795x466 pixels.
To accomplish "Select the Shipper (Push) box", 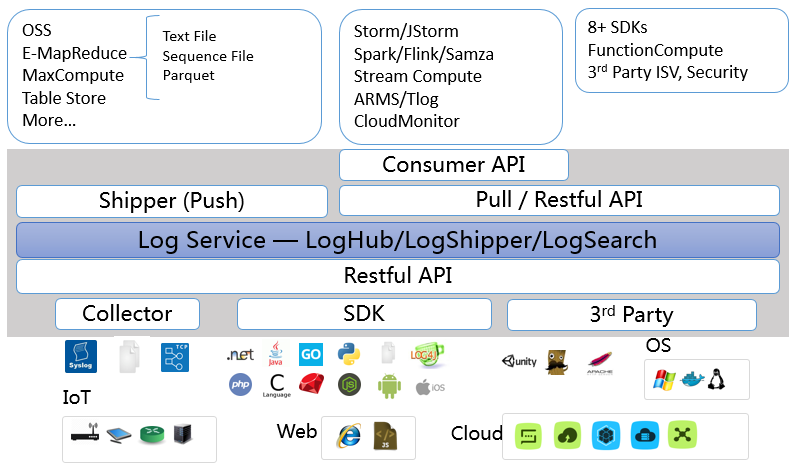I will click(x=172, y=201).
